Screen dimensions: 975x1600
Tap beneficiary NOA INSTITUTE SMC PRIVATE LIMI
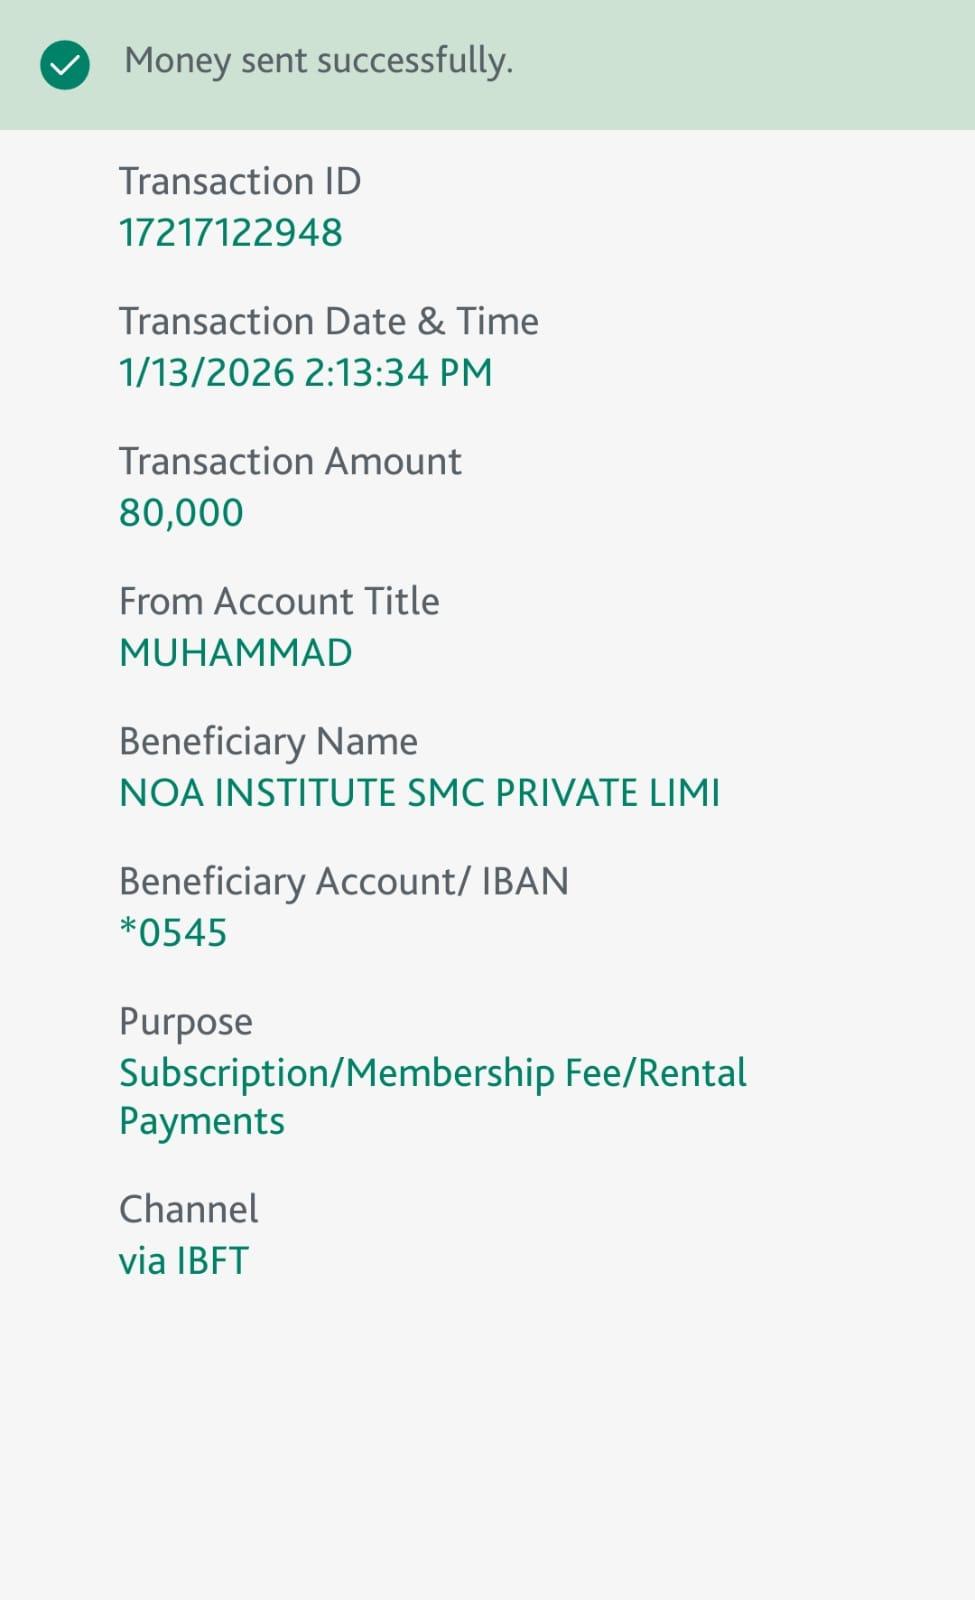tap(419, 793)
